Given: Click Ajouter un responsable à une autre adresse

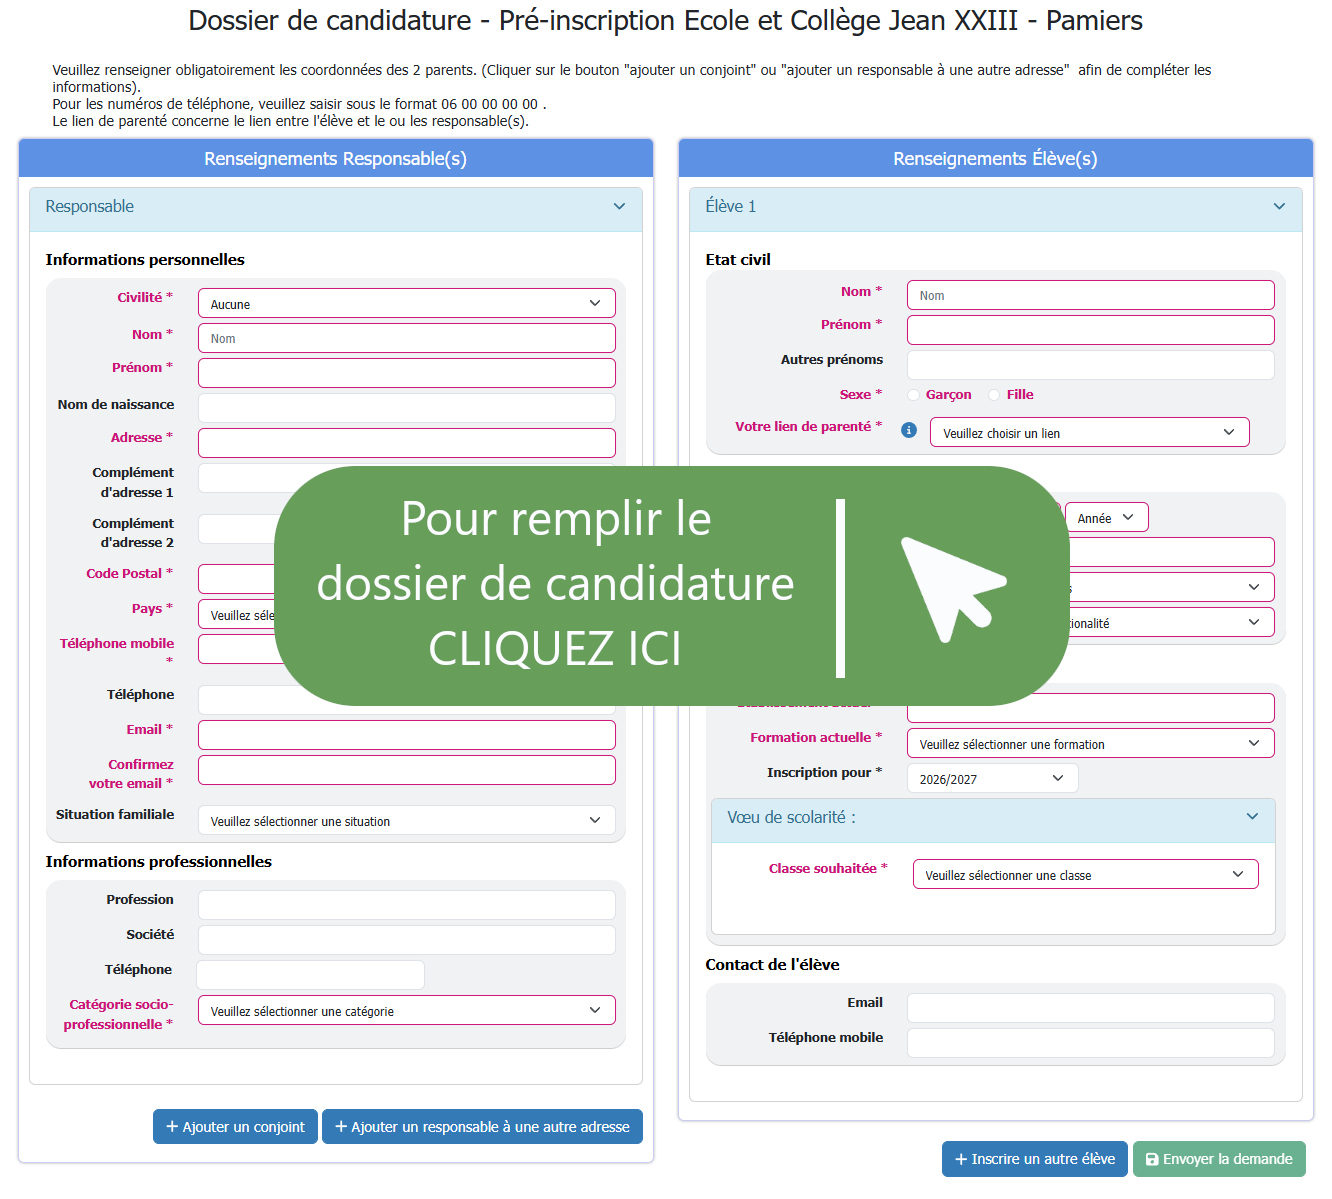Looking at the screenshot, I should click(482, 1127).
